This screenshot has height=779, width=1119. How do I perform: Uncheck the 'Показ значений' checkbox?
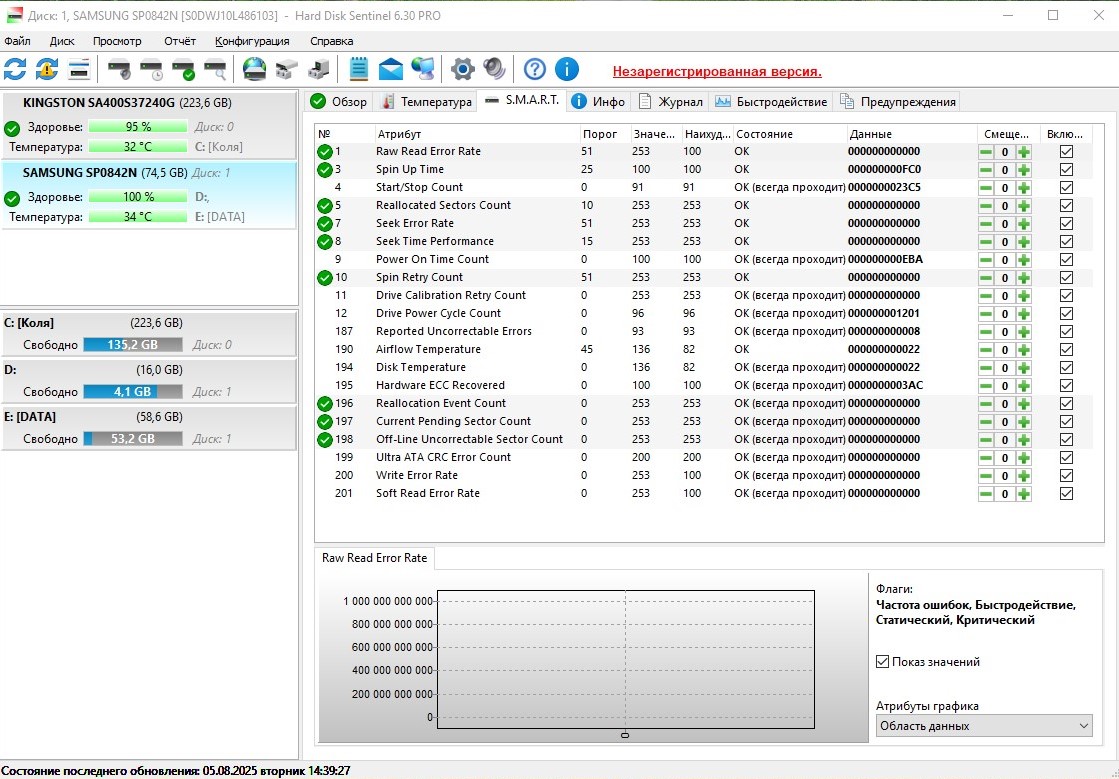click(x=882, y=662)
